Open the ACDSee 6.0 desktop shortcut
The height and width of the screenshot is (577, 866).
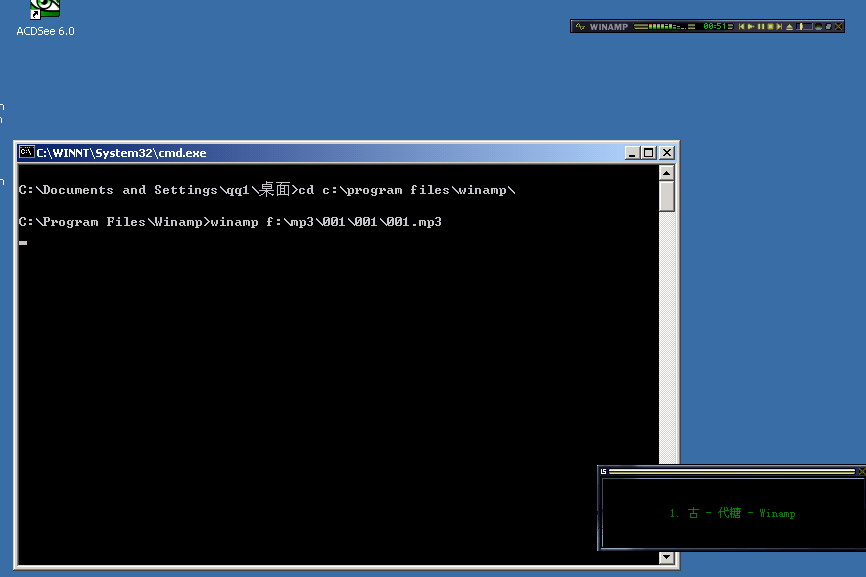45,18
